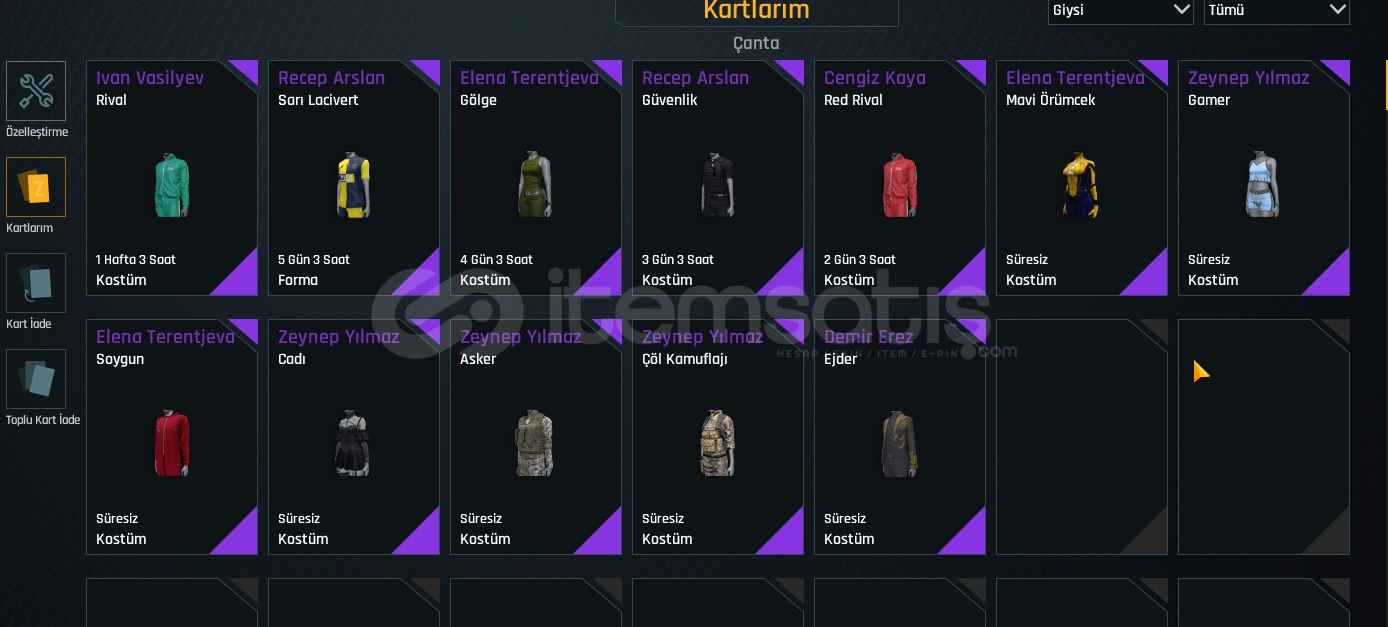
Task: Open the Kart İade icon
Action: (x=36, y=283)
